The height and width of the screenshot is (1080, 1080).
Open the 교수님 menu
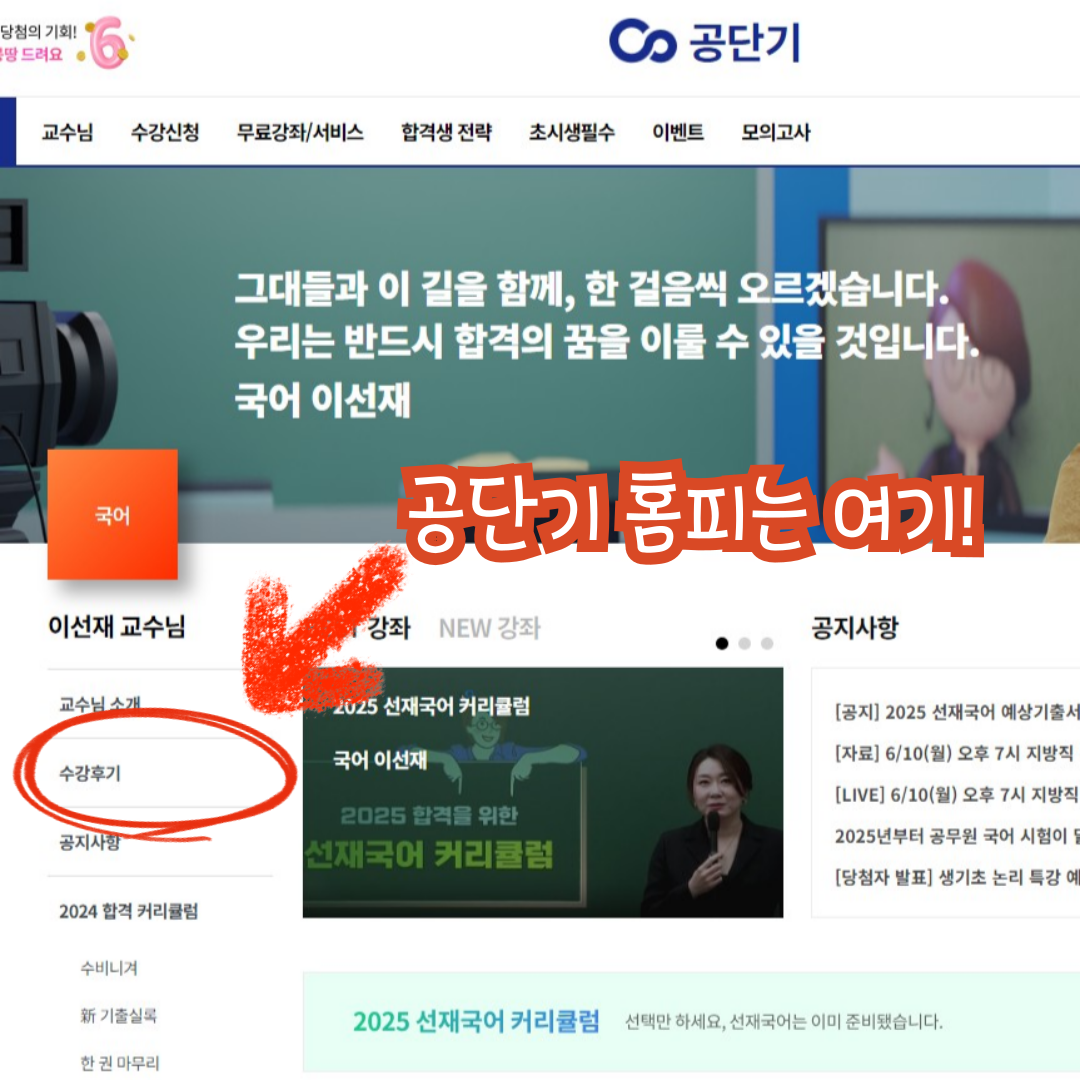click(68, 132)
